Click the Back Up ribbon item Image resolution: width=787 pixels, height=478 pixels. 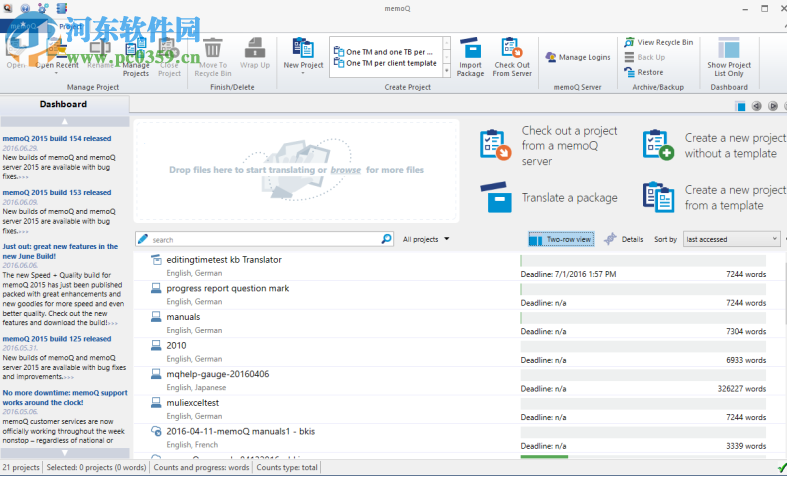click(645, 57)
